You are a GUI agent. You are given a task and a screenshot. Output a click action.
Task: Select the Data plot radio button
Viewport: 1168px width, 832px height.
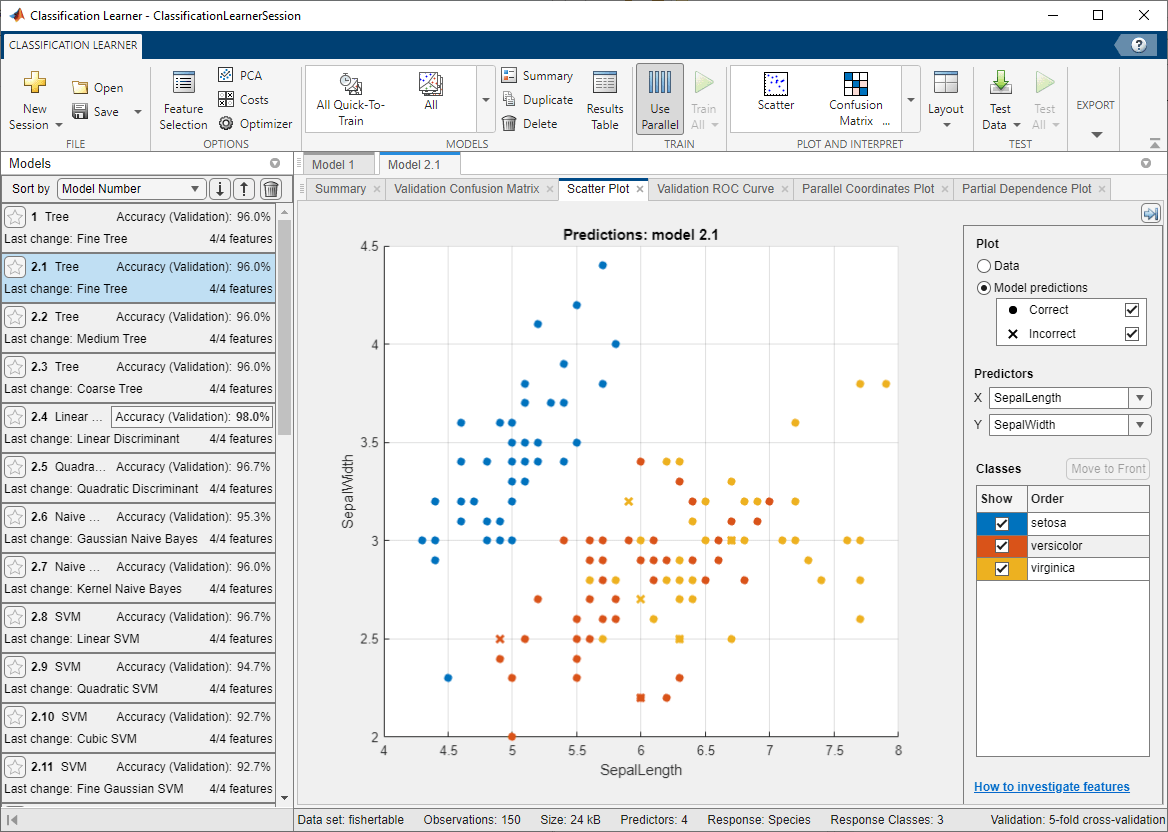[984, 266]
